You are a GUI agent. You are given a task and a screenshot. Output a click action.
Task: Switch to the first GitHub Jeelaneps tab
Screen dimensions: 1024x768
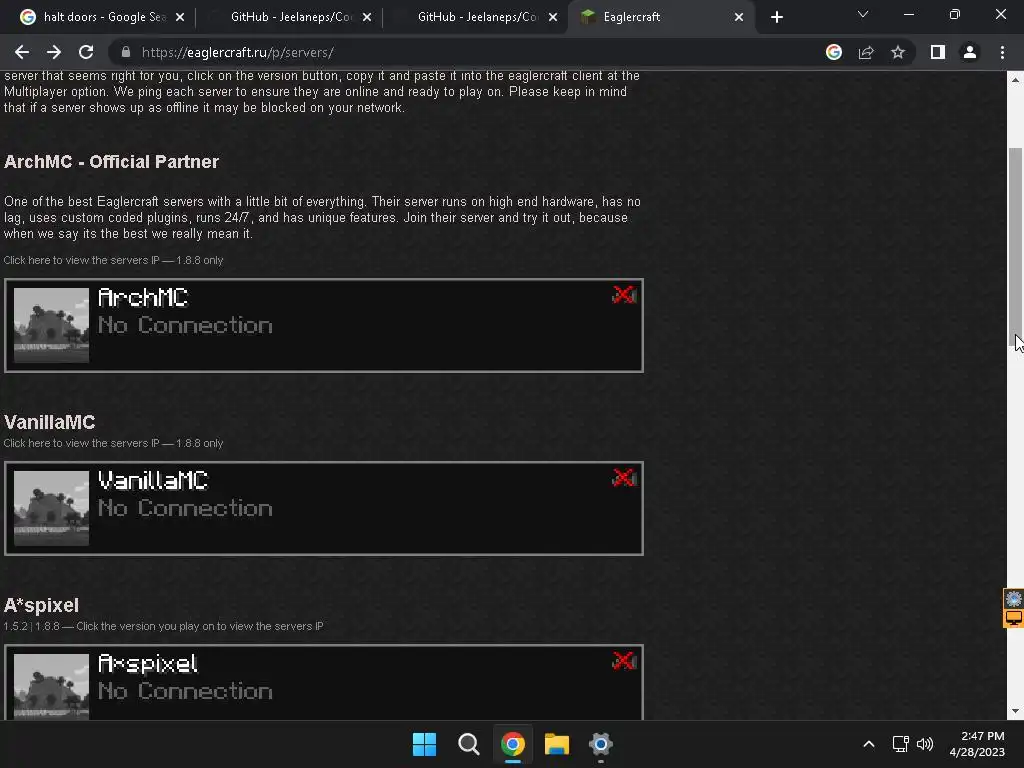291,17
